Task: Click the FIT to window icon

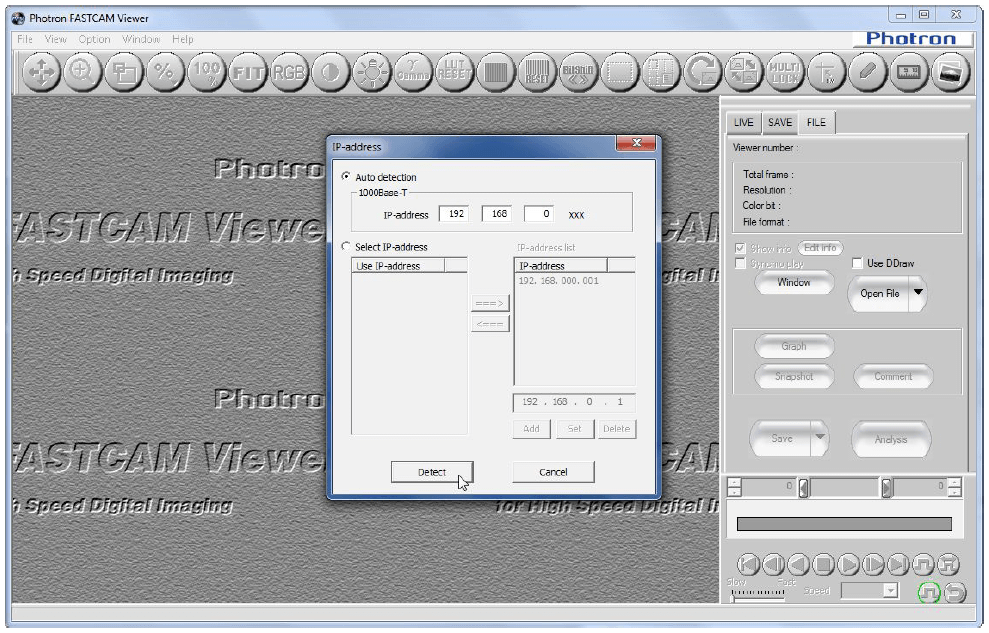Action: (x=247, y=73)
